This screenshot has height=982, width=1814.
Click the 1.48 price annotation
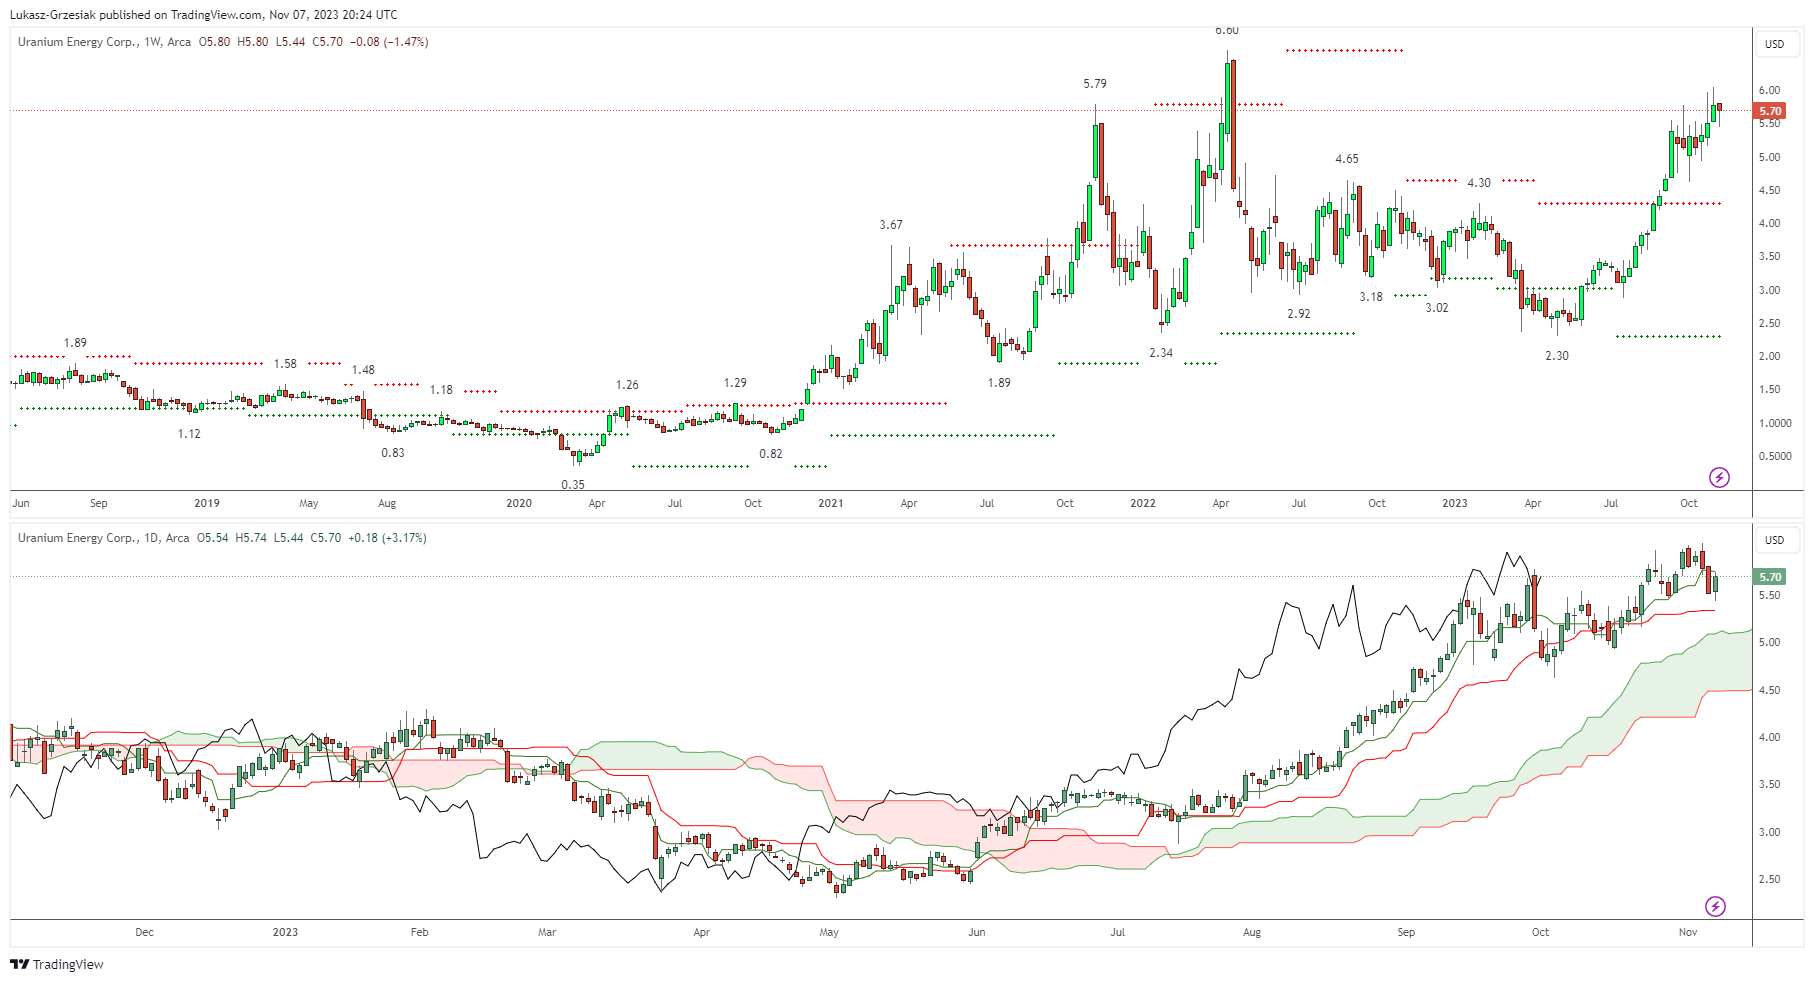[x=363, y=370]
